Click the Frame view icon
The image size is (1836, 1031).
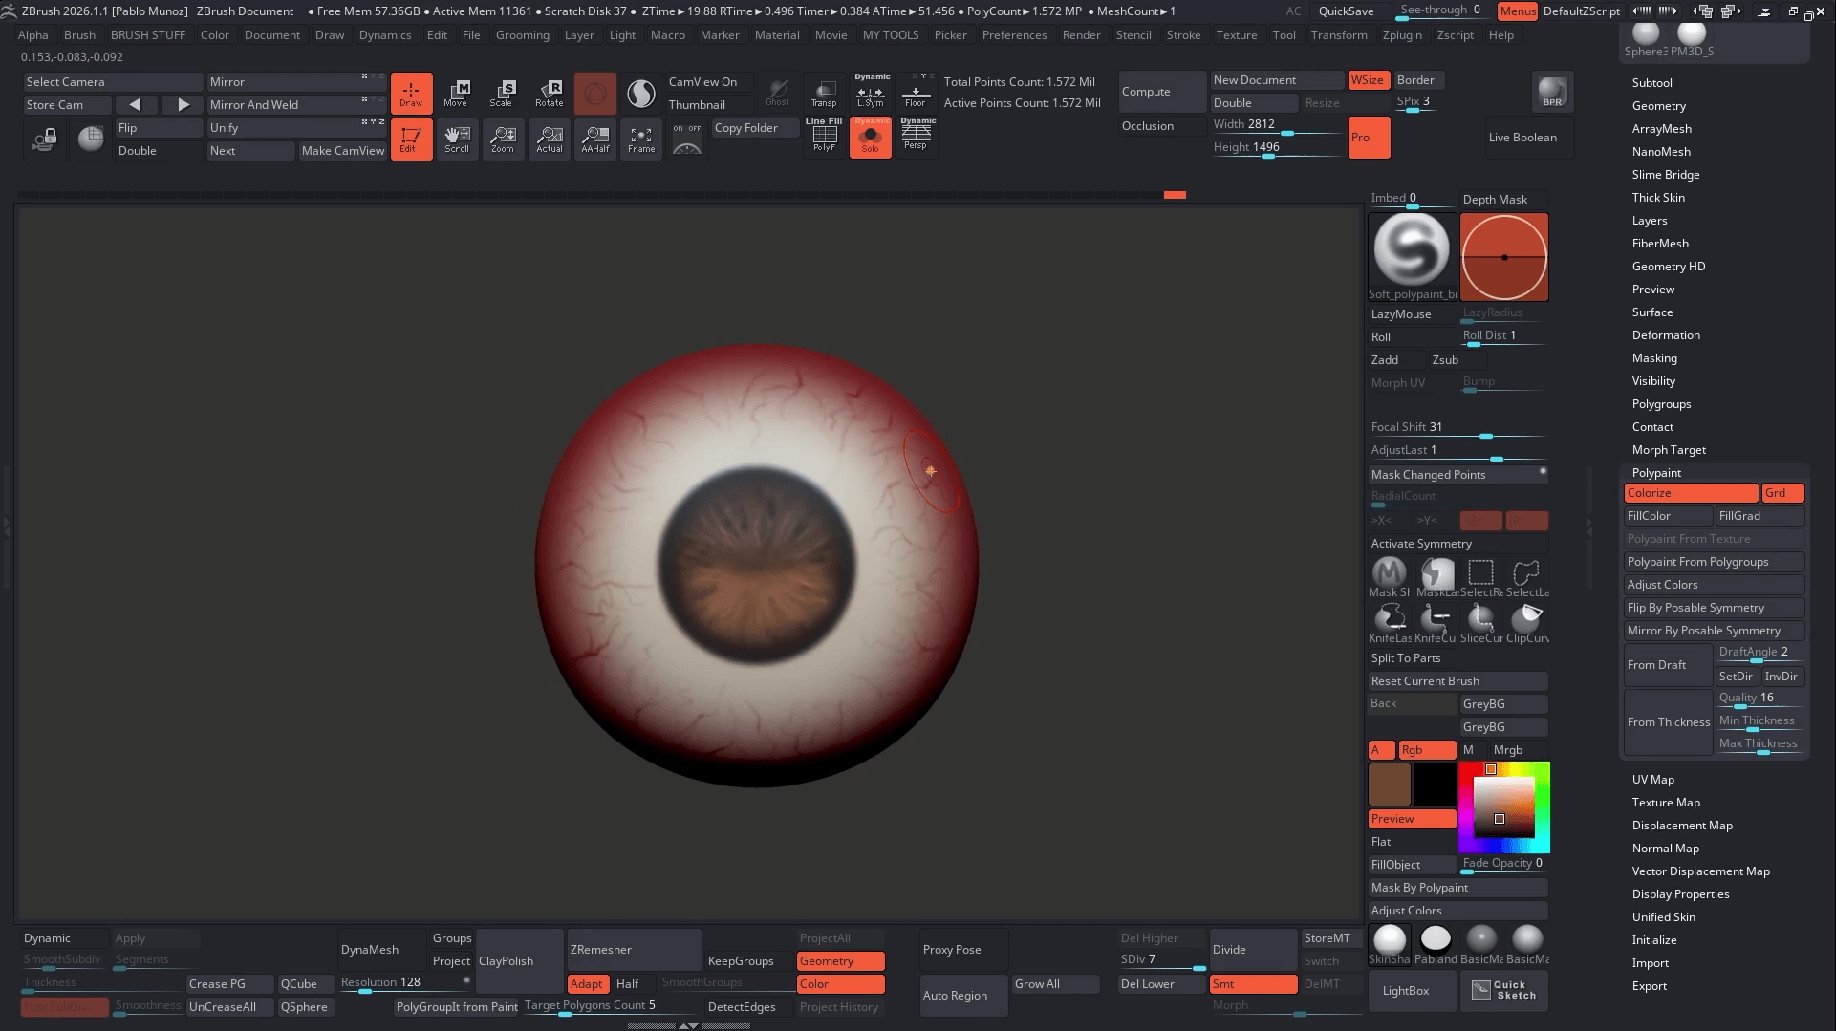[x=641, y=139]
